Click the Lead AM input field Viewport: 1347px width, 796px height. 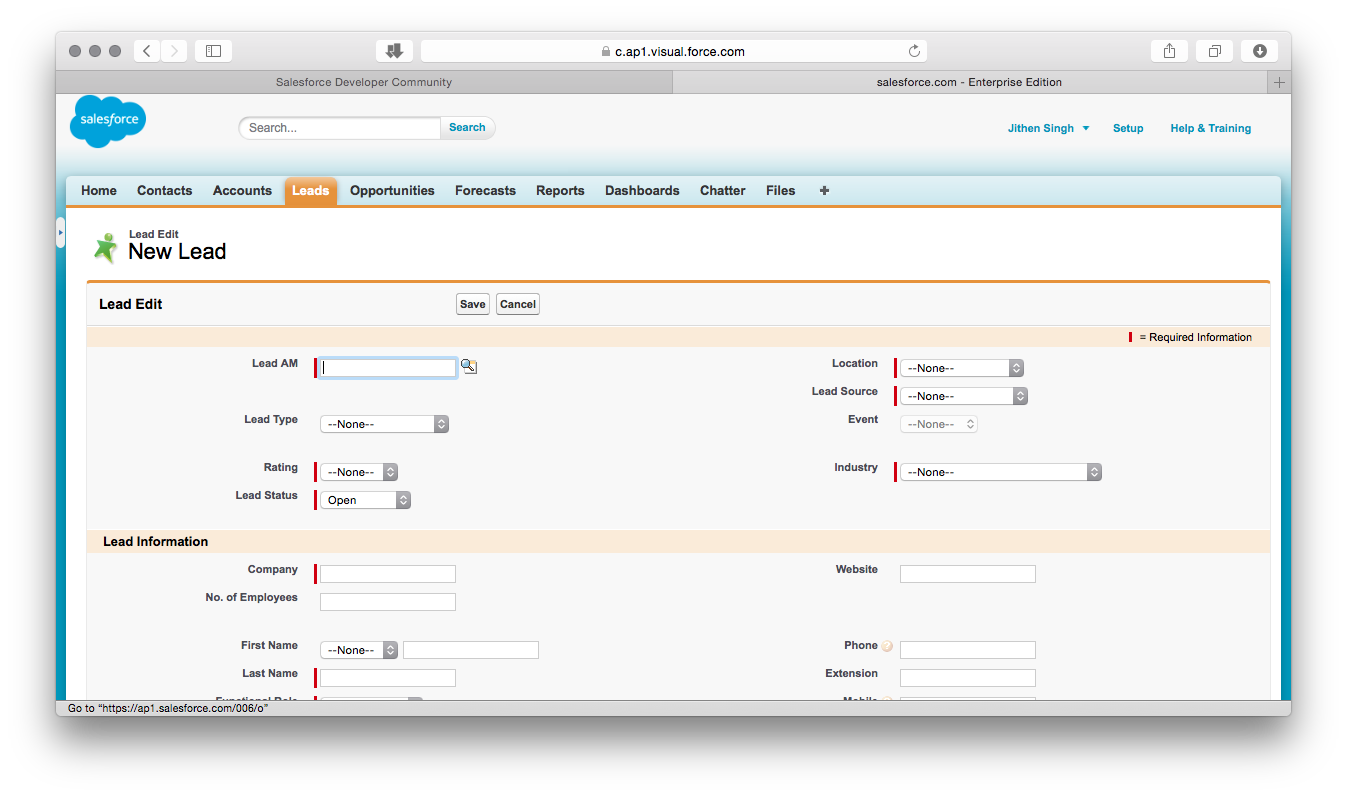(388, 368)
